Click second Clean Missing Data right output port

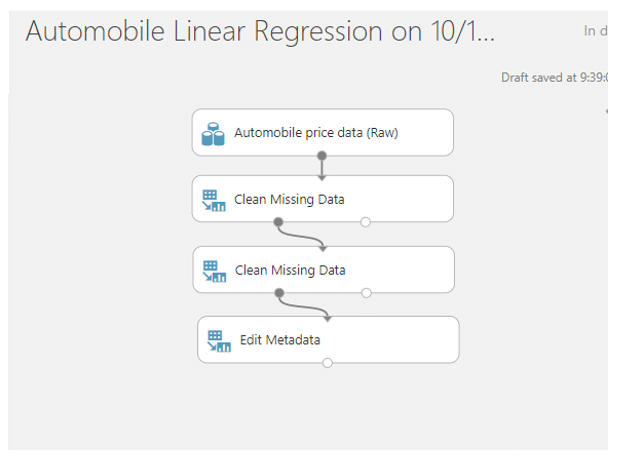(366, 293)
